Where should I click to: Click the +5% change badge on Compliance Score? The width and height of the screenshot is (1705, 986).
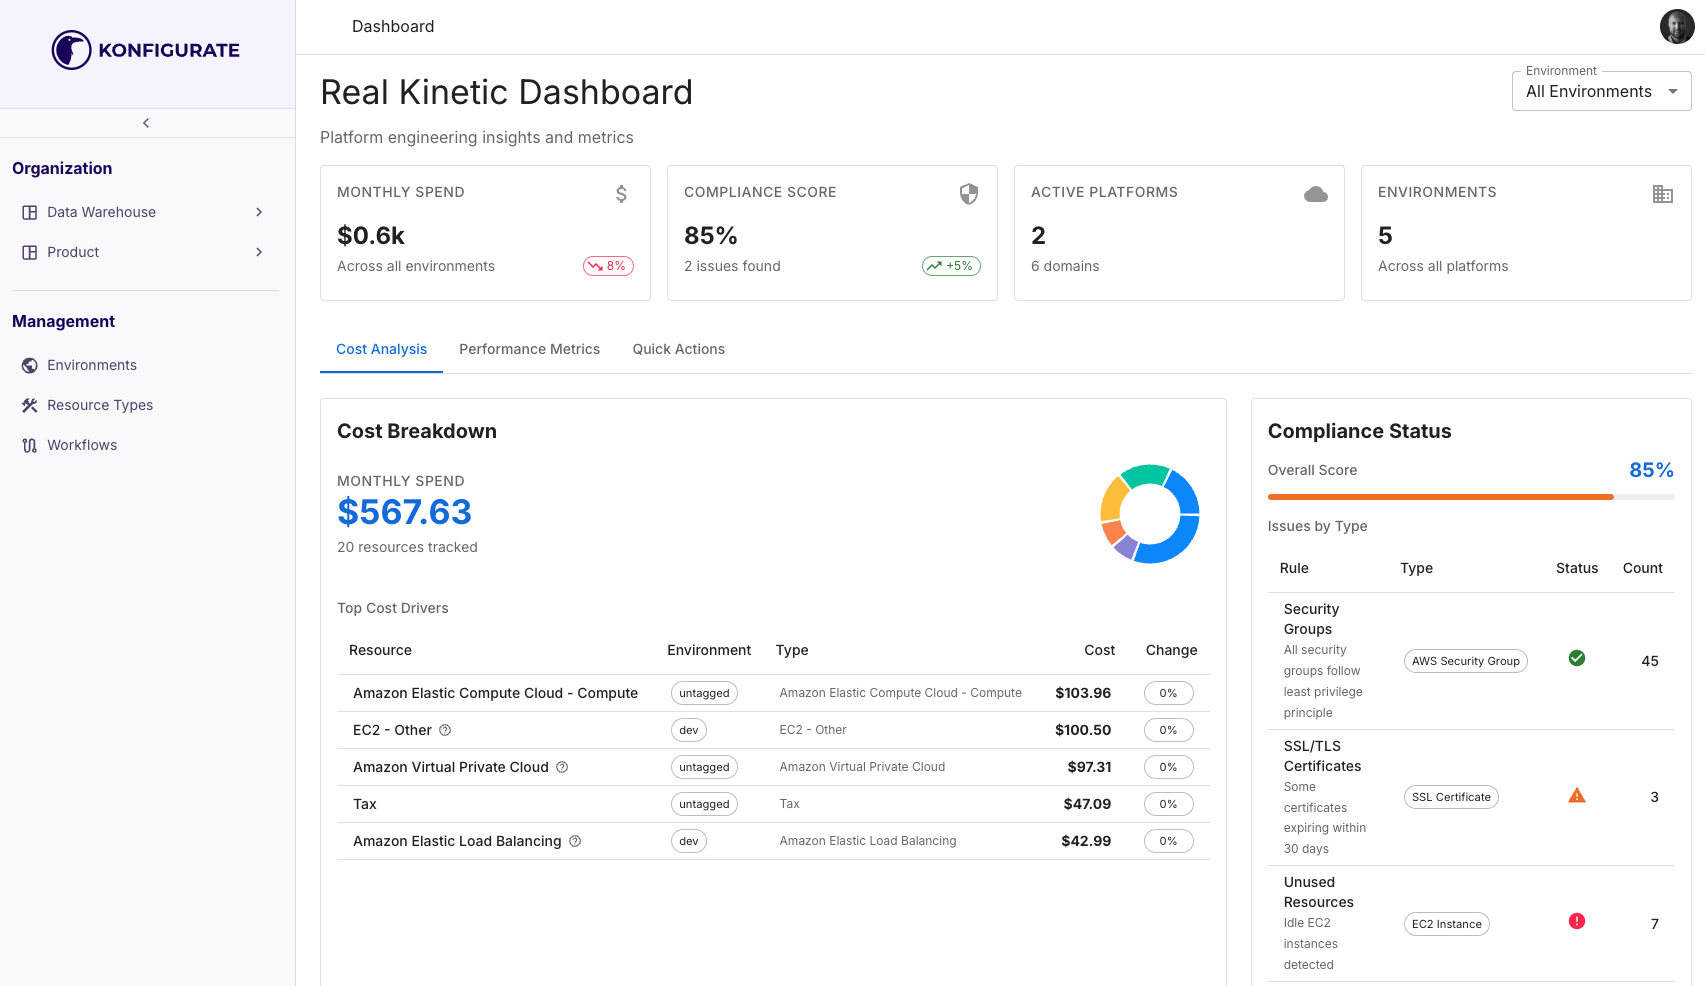coord(950,266)
